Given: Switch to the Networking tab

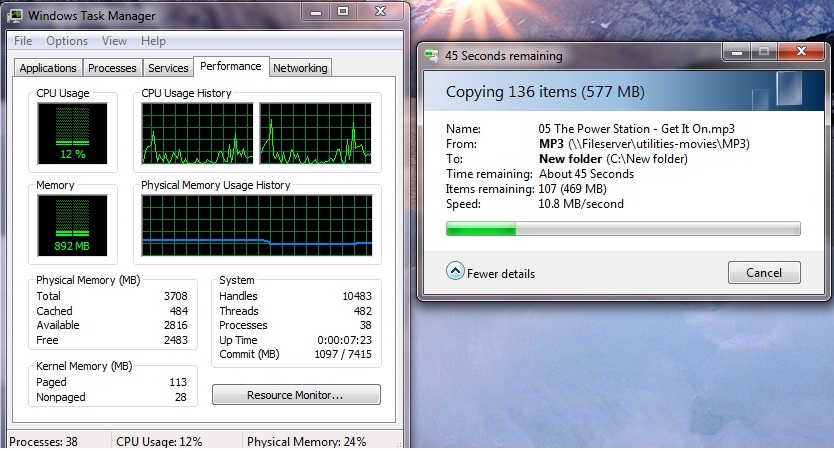Looking at the screenshot, I should [x=300, y=68].
